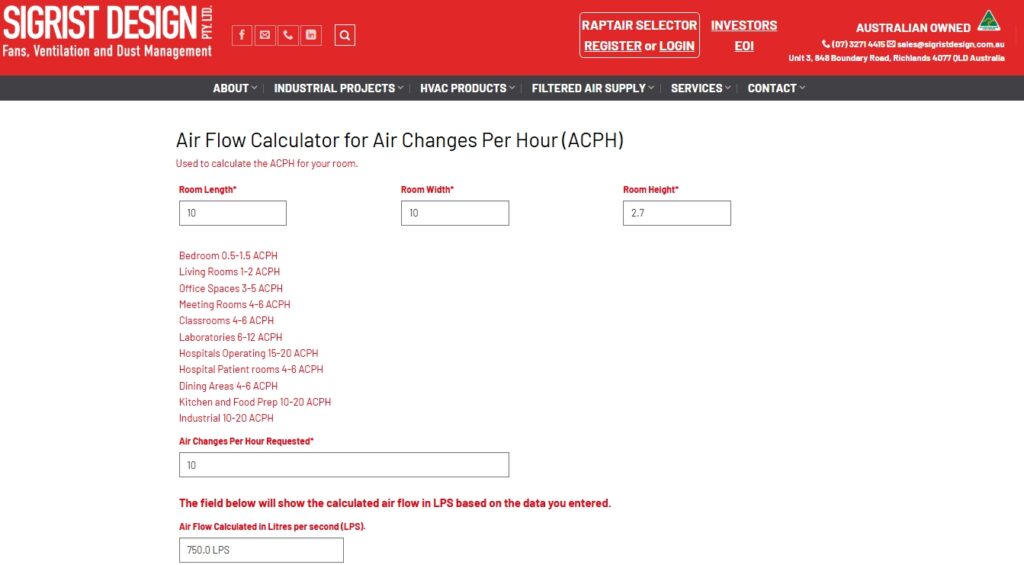Click the Room Length input field
The height and width of the screenshot is (565, 1024).
coord(233,213)
